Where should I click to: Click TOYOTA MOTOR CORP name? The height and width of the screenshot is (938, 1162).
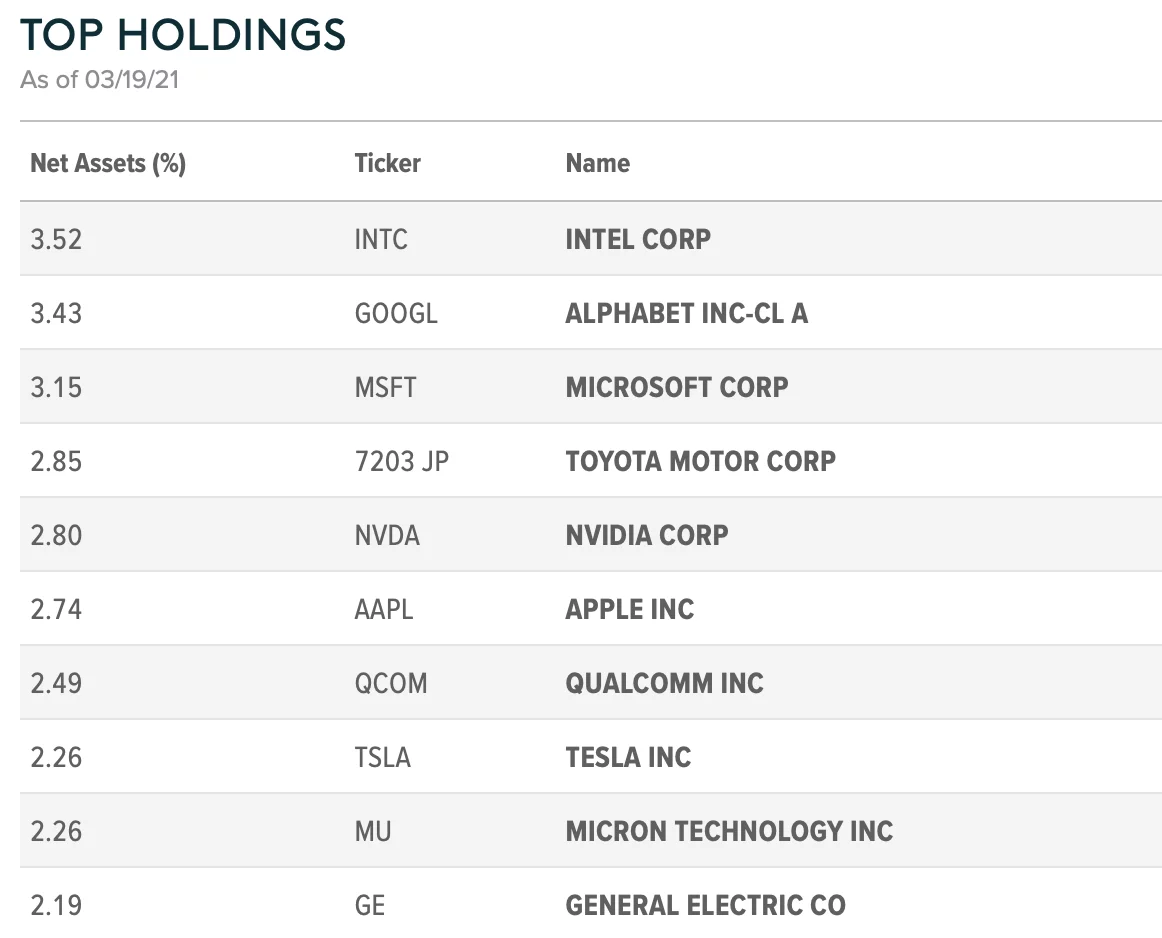click(700, 461)
